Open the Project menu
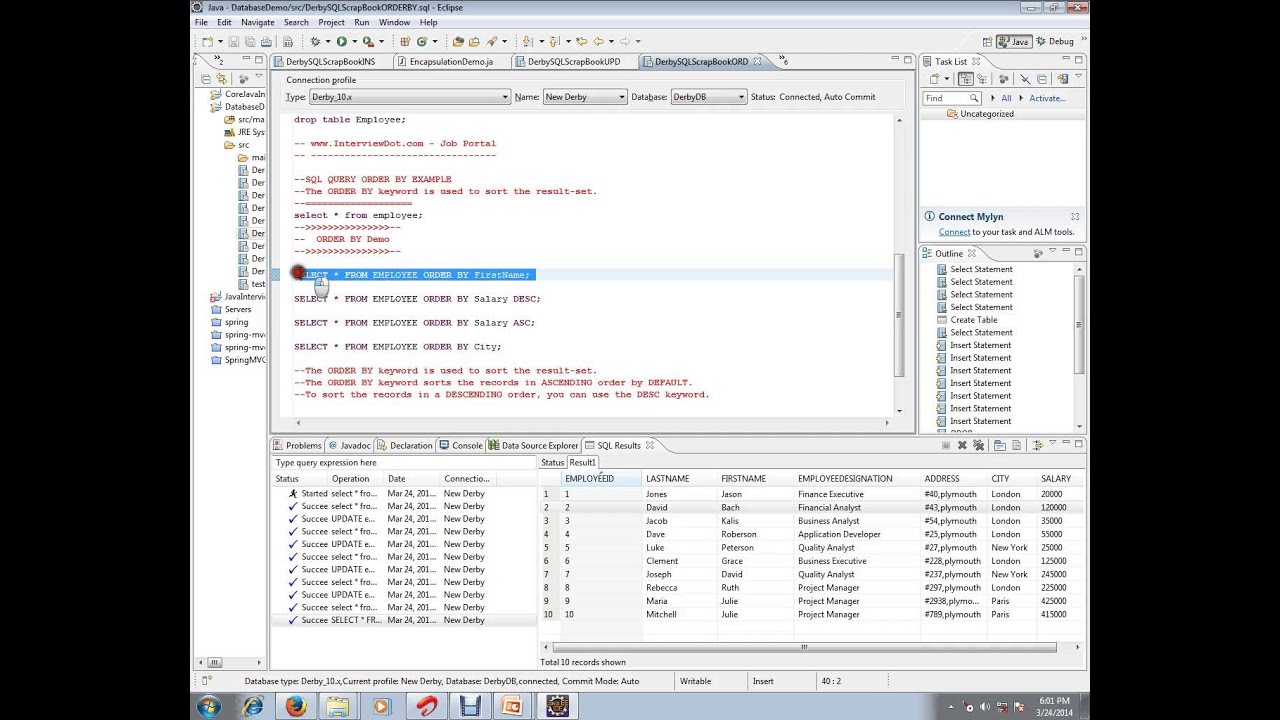1280x720 pixels. click(331, 22)
